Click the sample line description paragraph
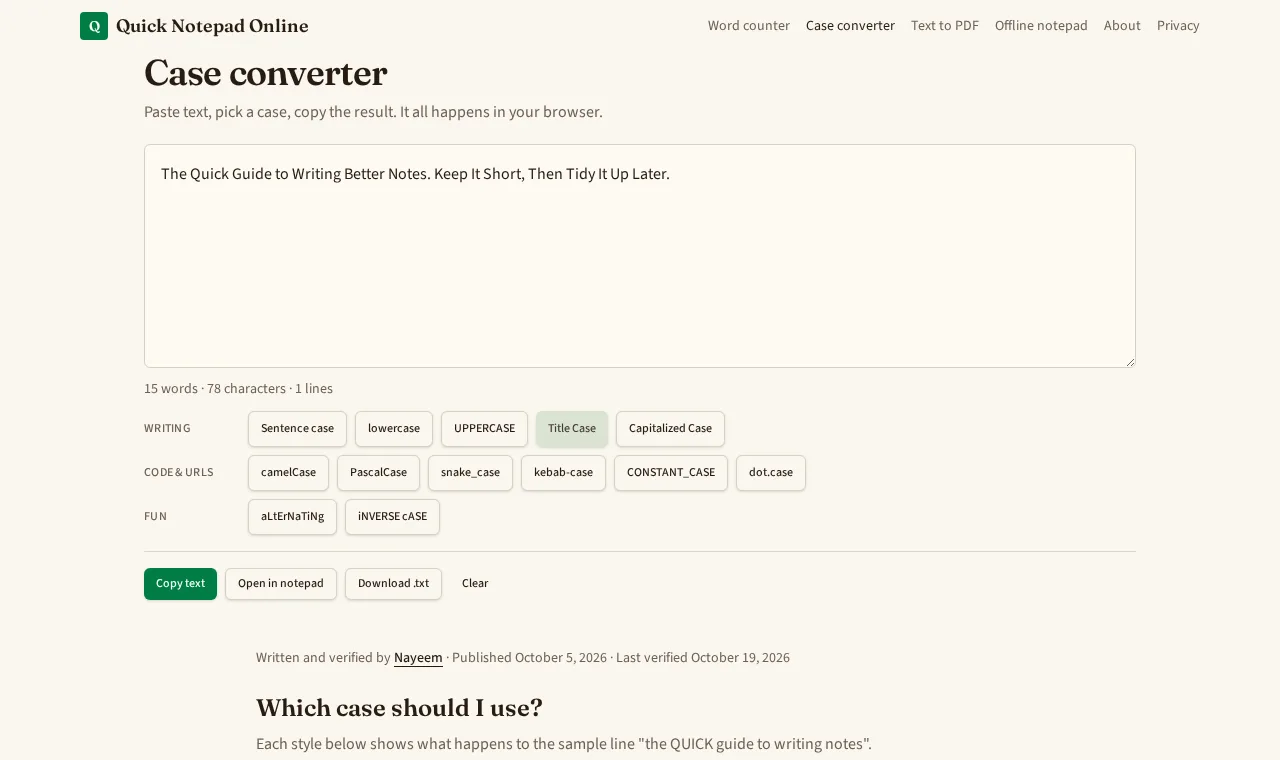The width and height of the screenshot is (1280, 760). [x=564, y=744]
